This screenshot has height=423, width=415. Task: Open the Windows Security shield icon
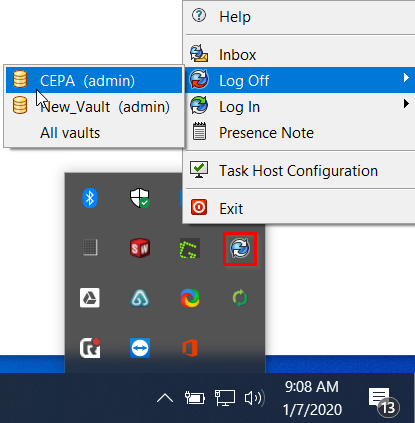tap(140, 198)
